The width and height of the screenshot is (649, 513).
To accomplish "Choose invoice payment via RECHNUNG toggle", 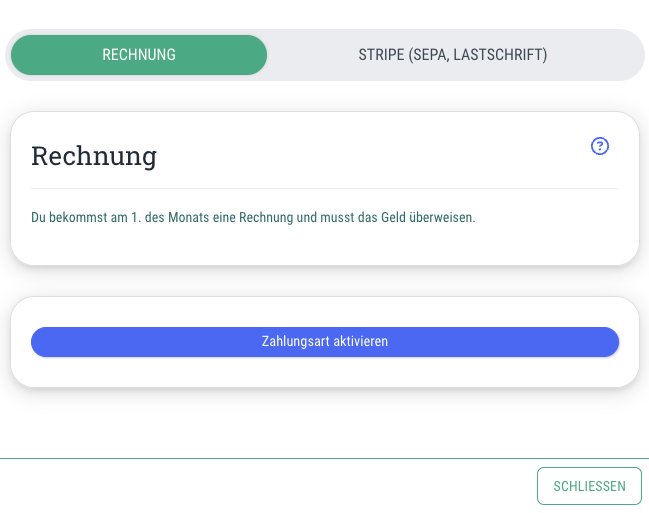I will coord(139,55).
